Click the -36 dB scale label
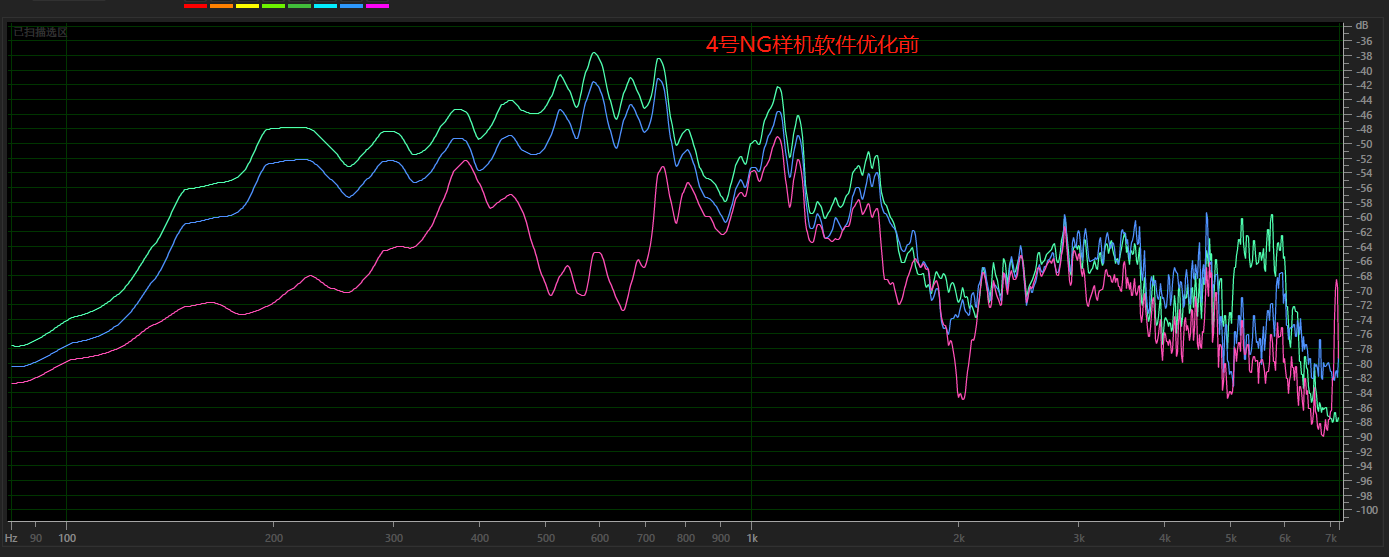This screenshot has height=557, width=1389. 1362,42
